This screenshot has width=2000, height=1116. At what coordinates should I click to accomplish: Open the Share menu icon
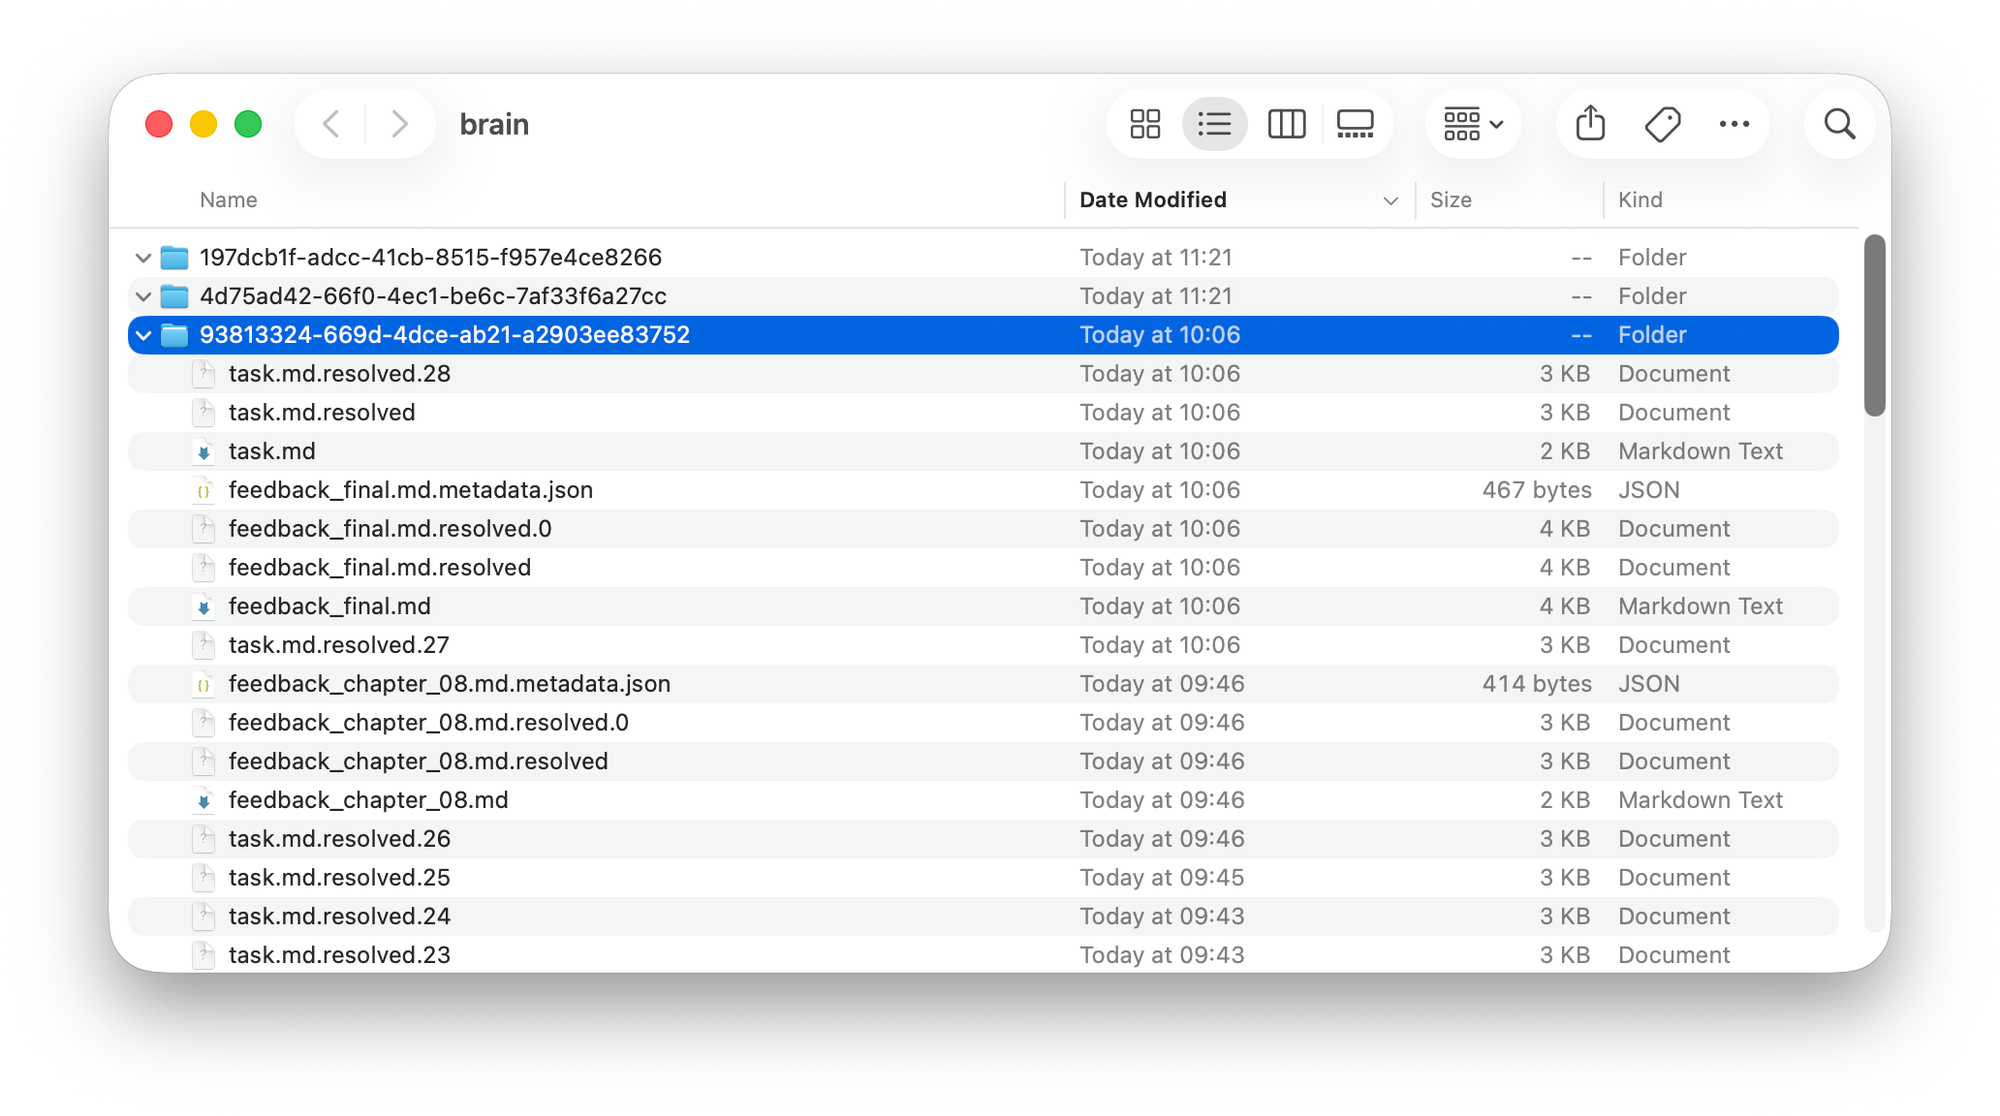1590,124
